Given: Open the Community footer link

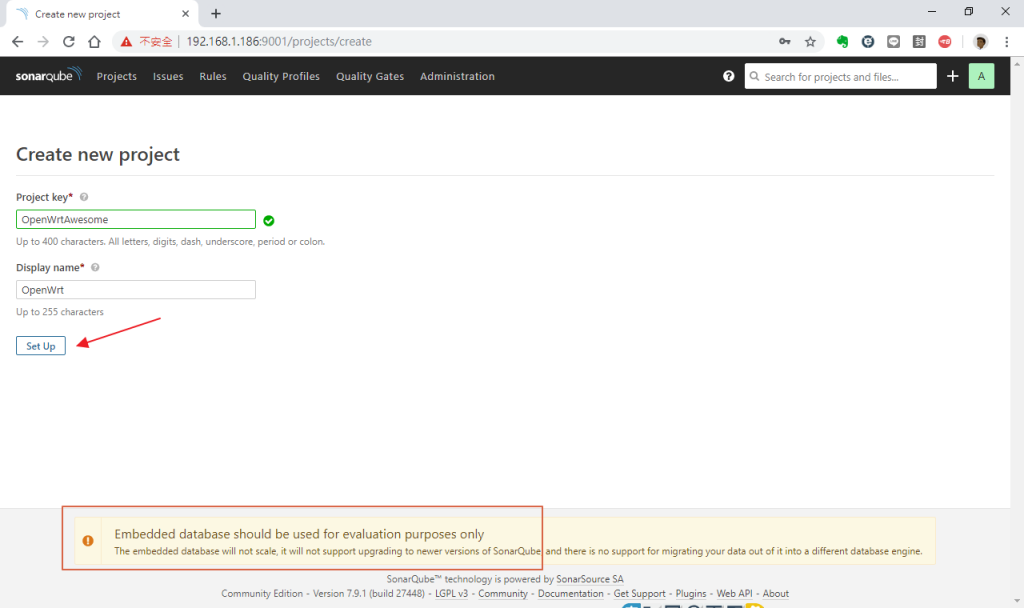Looking at the screenshot, I should pyautogui.click(x=503, y=594).
